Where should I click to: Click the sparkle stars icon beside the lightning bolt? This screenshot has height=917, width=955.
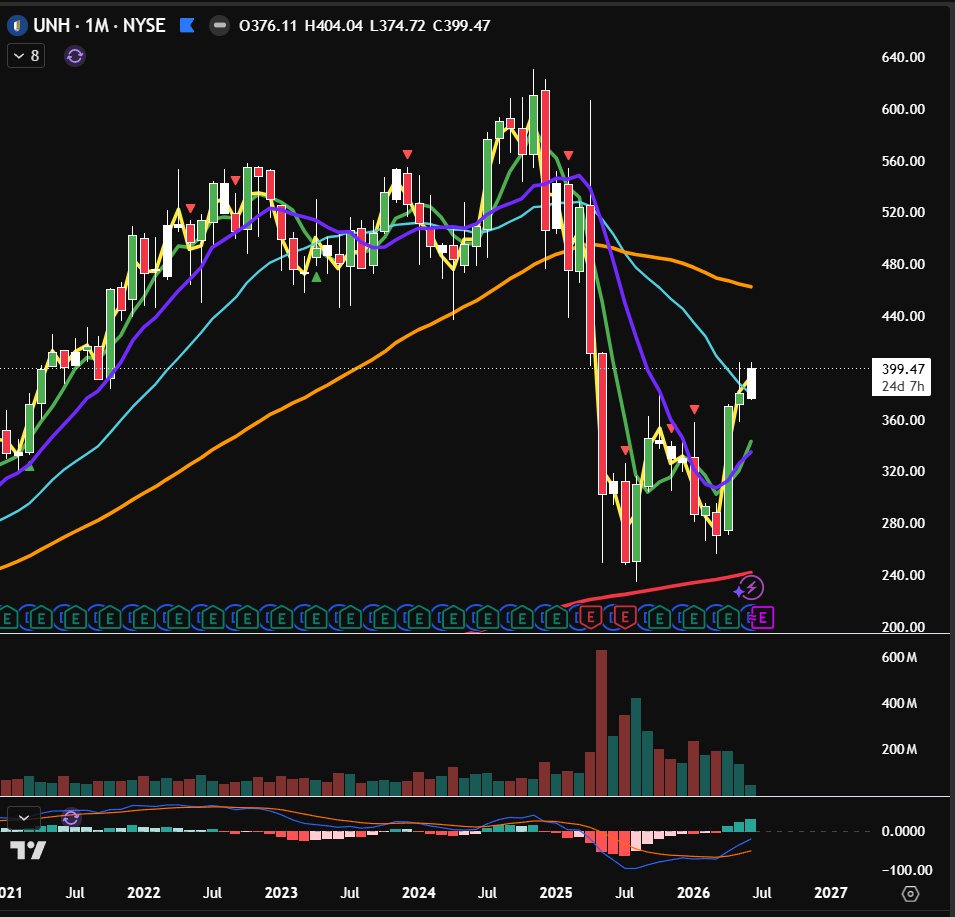click(x=739, y=591)
